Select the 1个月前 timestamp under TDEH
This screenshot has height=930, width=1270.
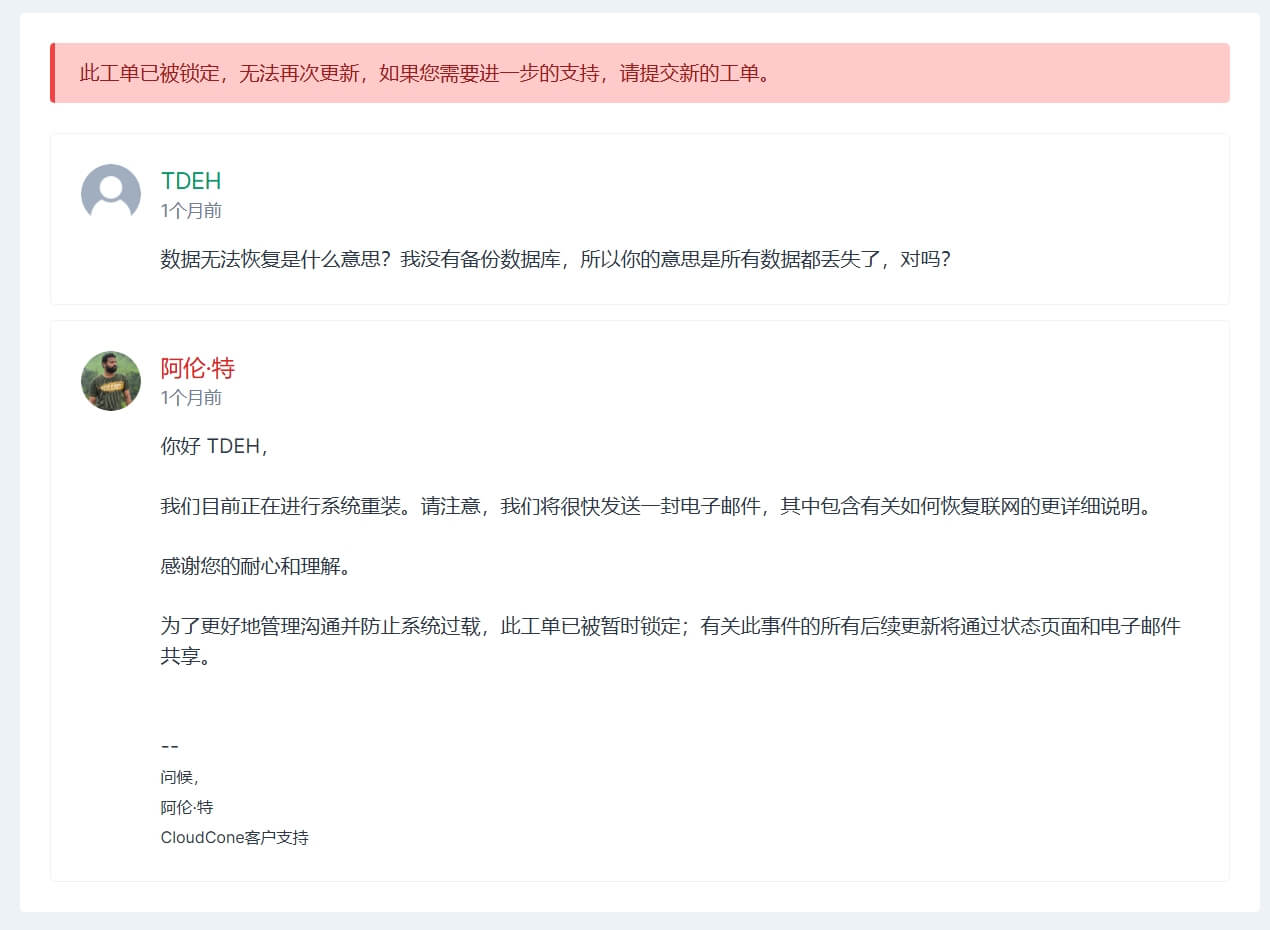point(189,210)
